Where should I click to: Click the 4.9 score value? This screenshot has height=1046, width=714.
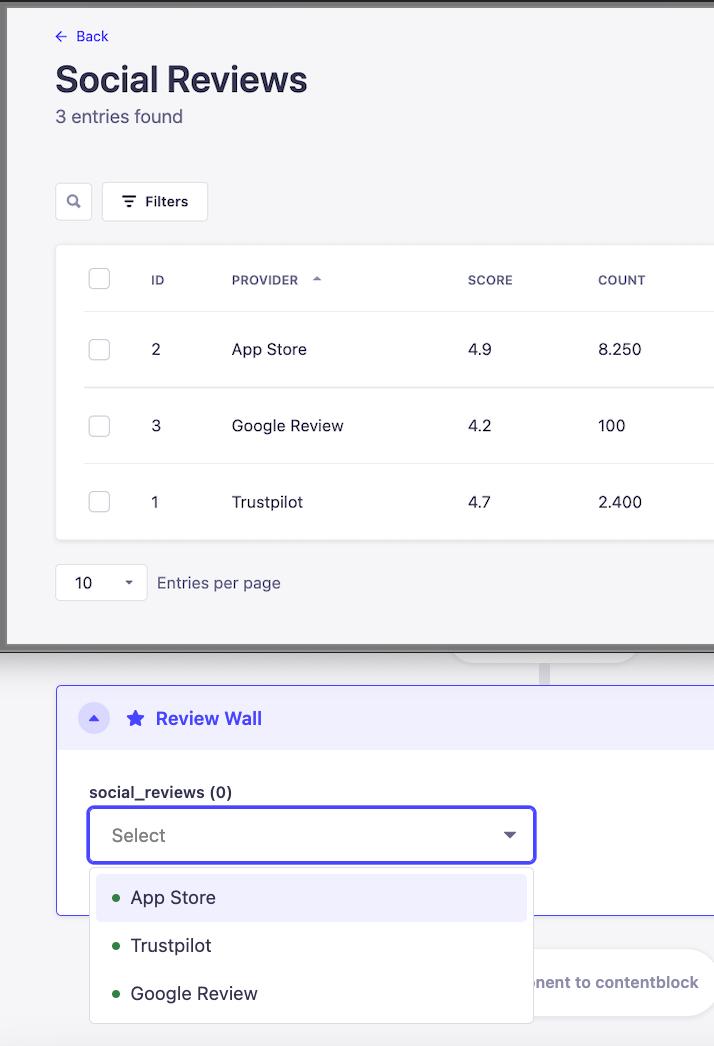(x=480, y=350)
